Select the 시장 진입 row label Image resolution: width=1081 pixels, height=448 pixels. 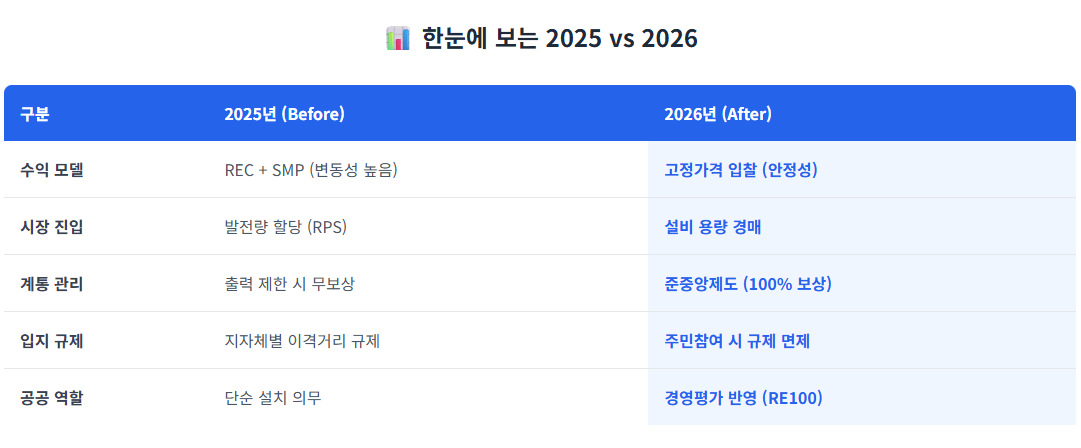tap(52, 227)
